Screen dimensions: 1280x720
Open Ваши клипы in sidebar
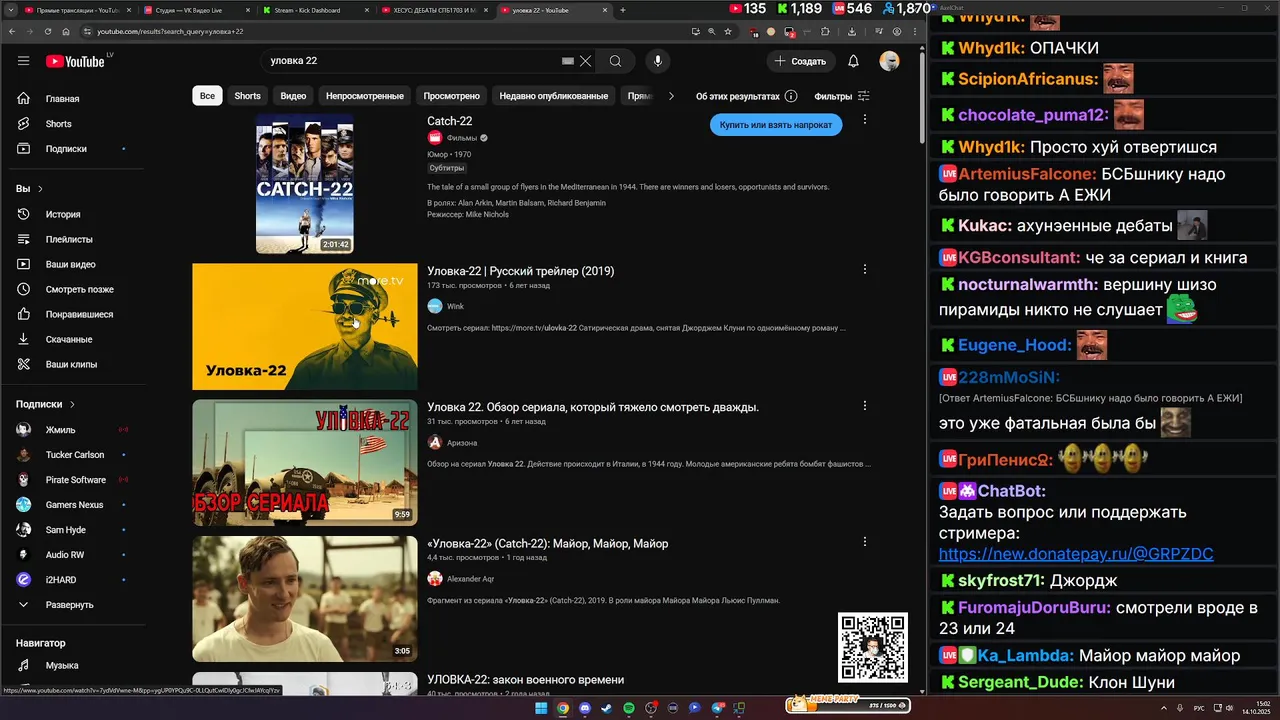[72, 364]
